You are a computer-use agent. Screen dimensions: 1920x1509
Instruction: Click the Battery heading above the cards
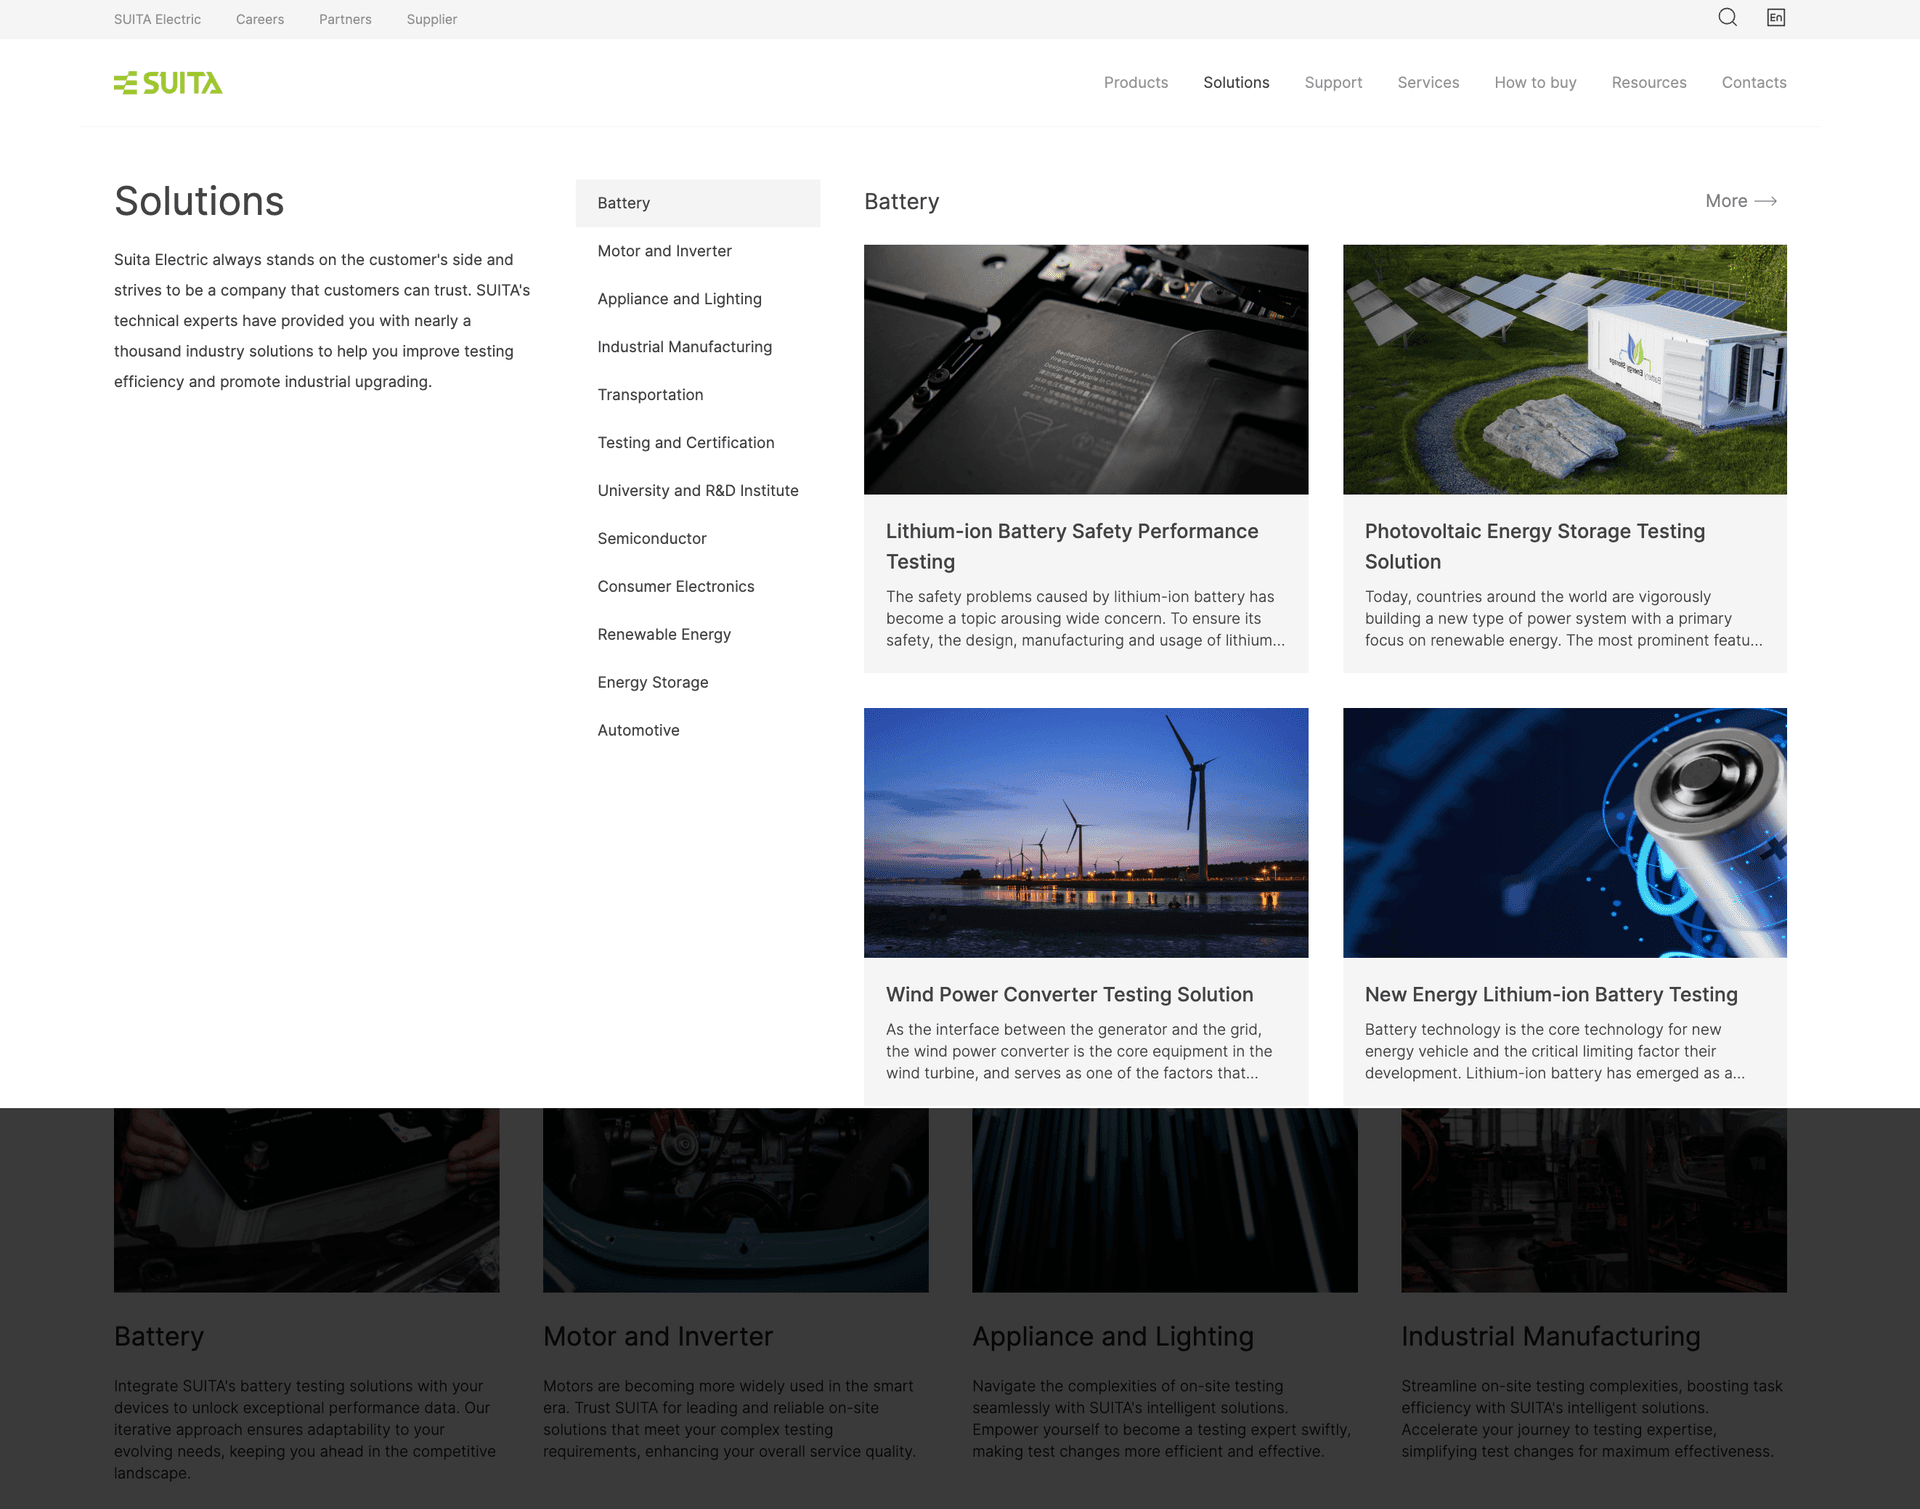901,202
